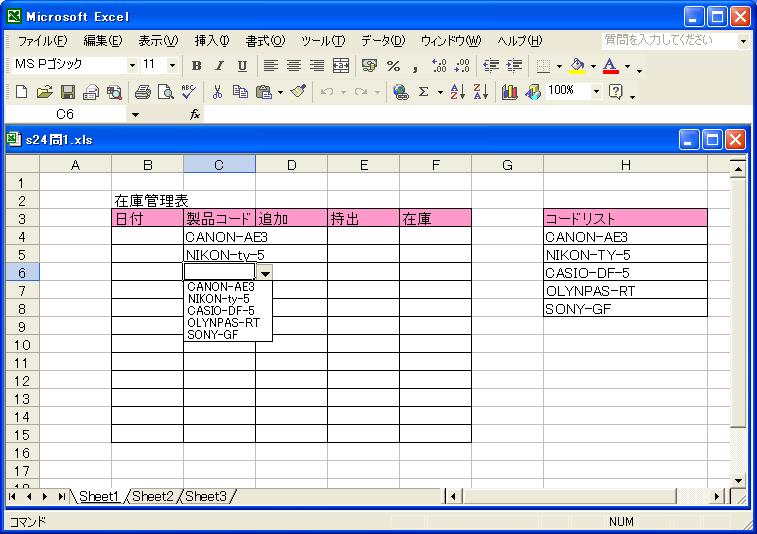757x534 pixels.
Task: Click the Print icon
Action: [x=142, y=92]
